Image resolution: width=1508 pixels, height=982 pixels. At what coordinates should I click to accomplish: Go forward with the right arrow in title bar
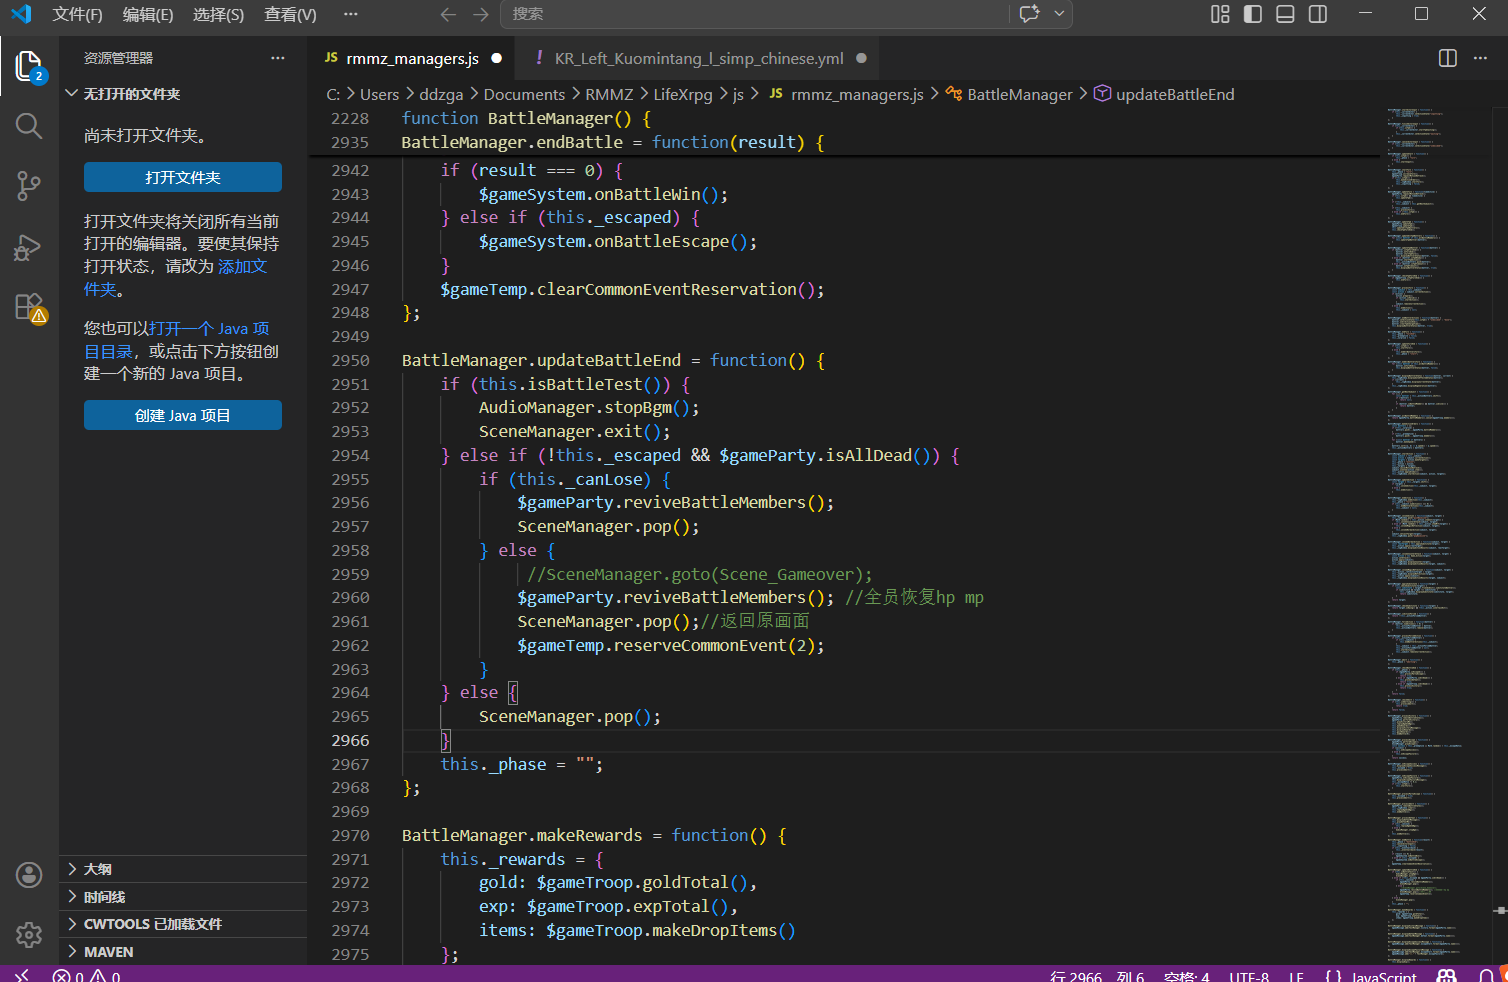481,14
